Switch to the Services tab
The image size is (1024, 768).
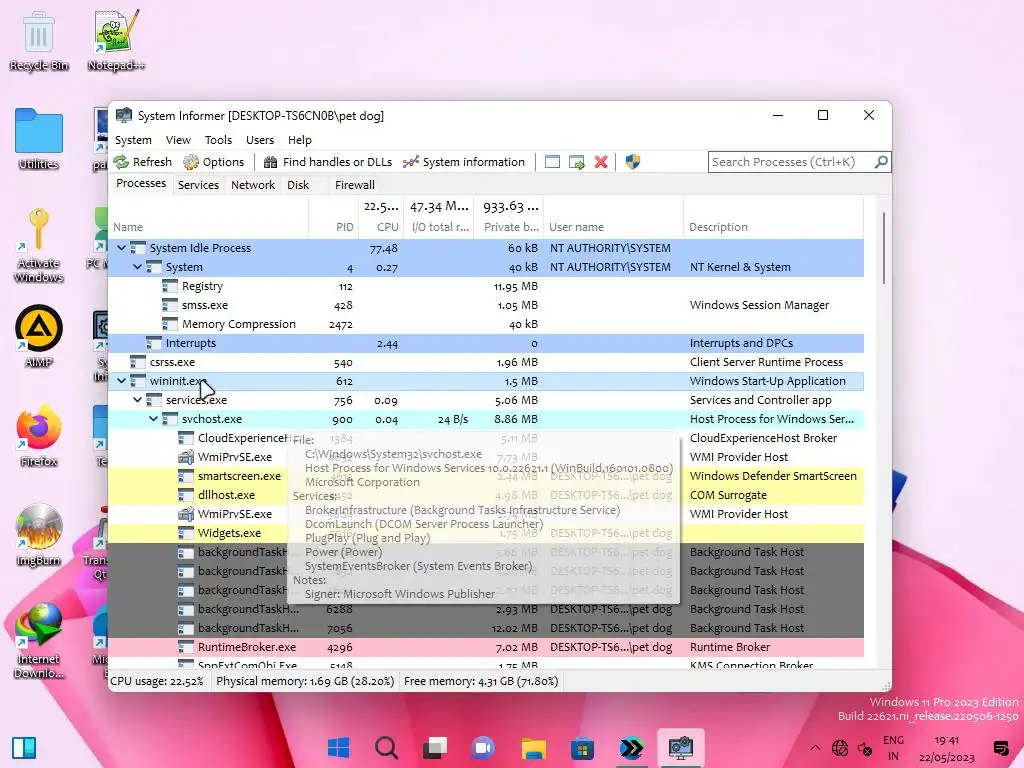pyautogui.click(x=199, y=185)
